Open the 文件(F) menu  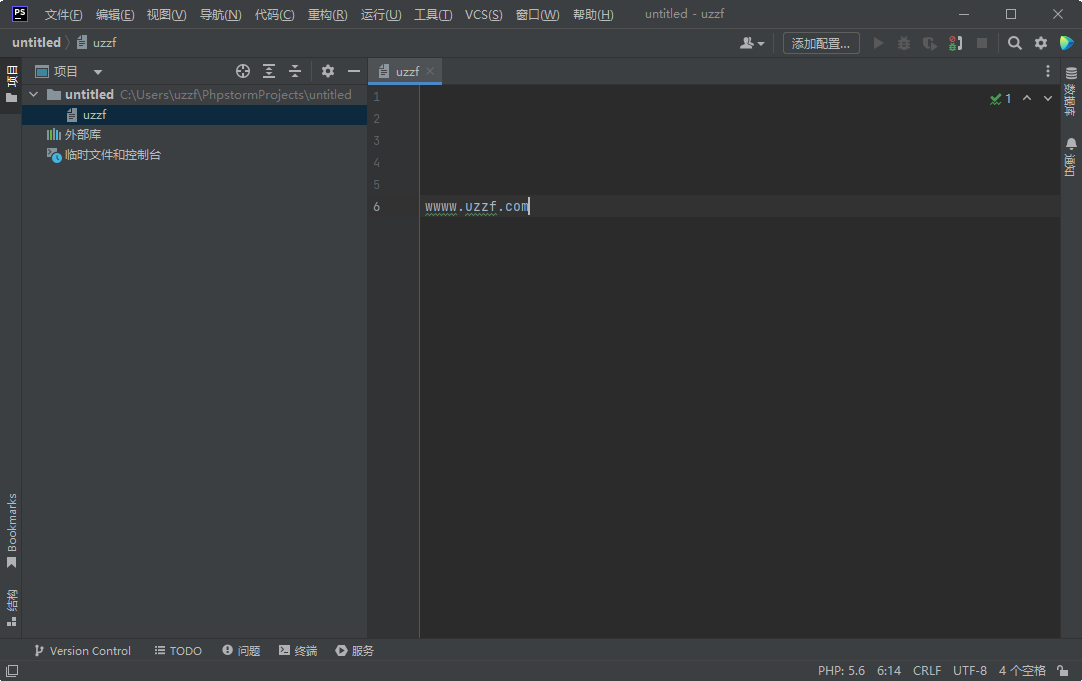63,14
